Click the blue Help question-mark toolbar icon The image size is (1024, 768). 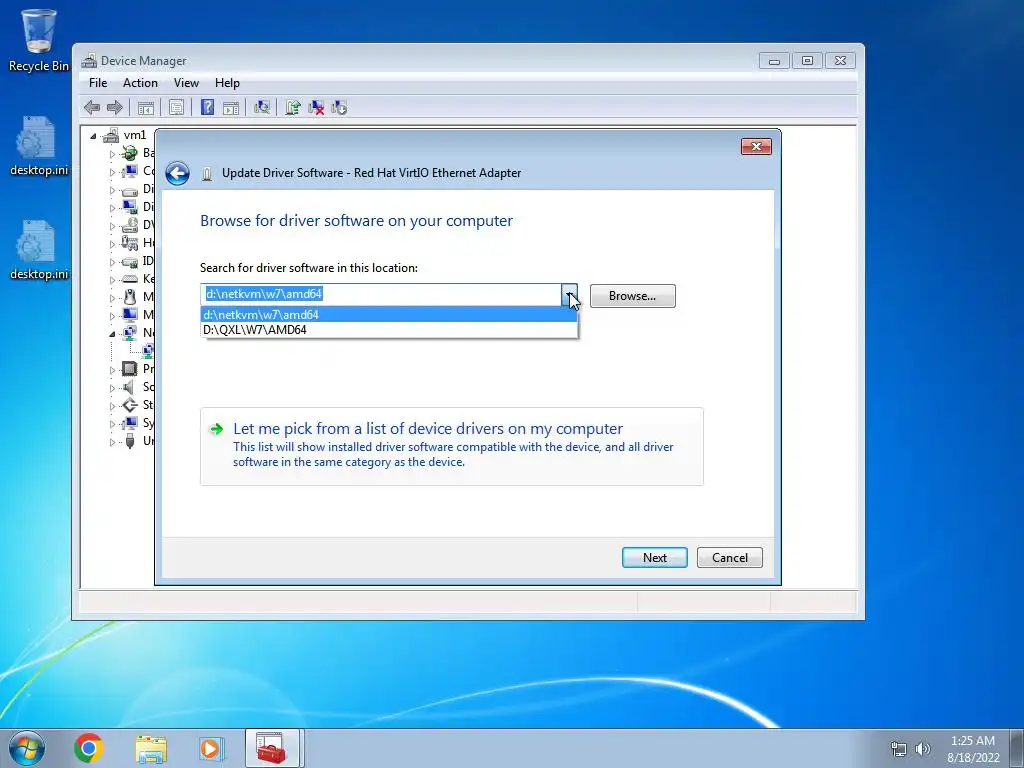[x=207, y=107]
